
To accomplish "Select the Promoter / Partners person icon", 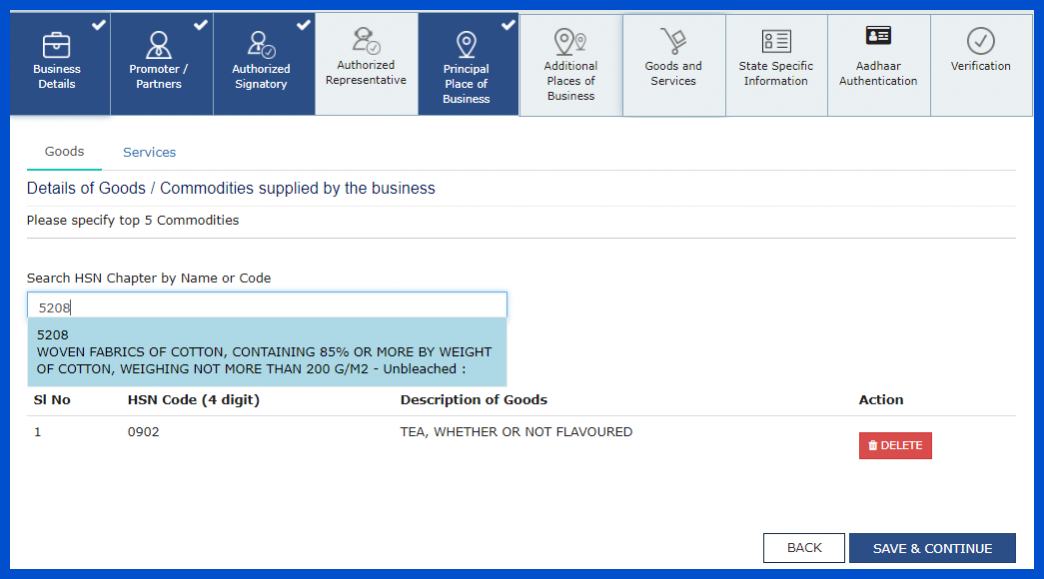I will (x=158, y=45).
